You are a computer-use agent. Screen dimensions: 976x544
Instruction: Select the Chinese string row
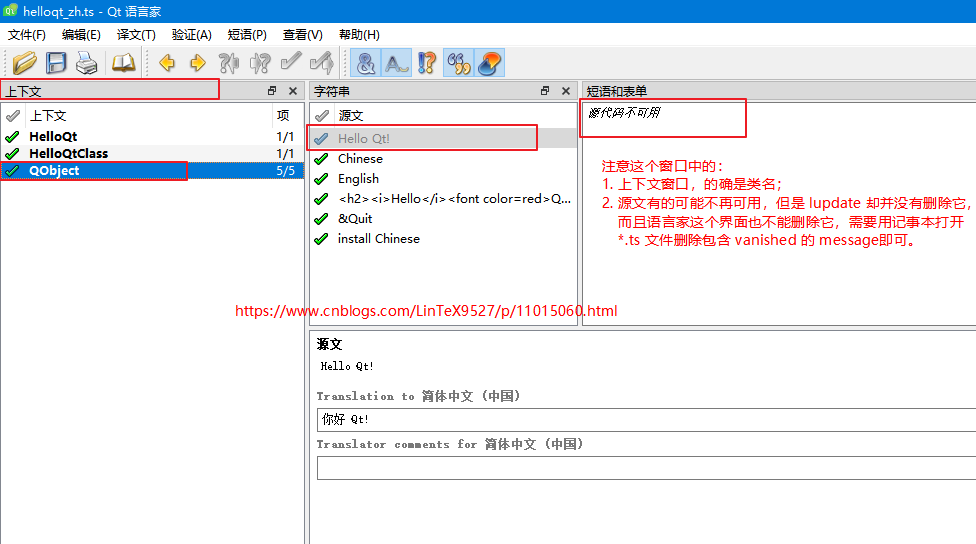click(x=443, y=159)
